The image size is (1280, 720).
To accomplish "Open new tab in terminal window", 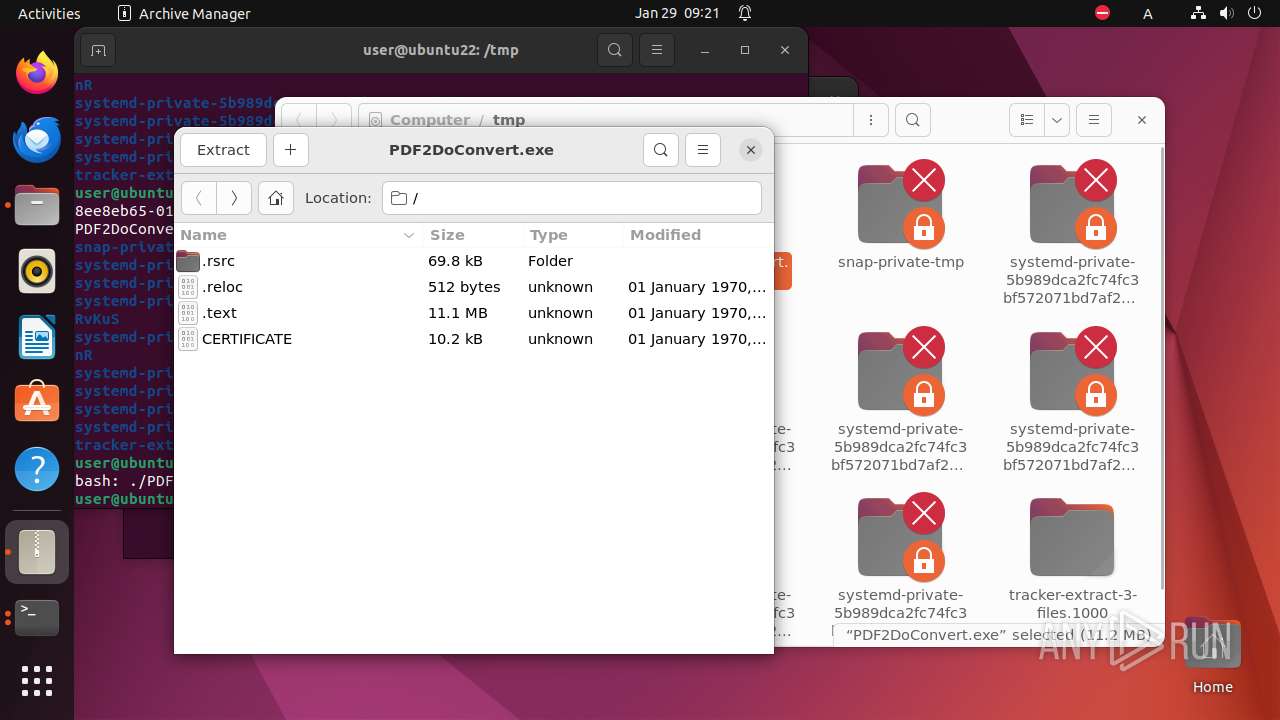I will coord(98,50).
